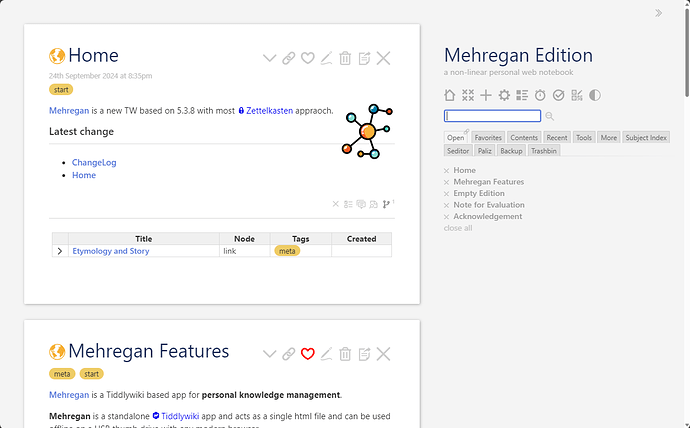This screenshot has height=428, width=690.
Task: Open the ChangeLog link
Action: (x=94, y=162)
